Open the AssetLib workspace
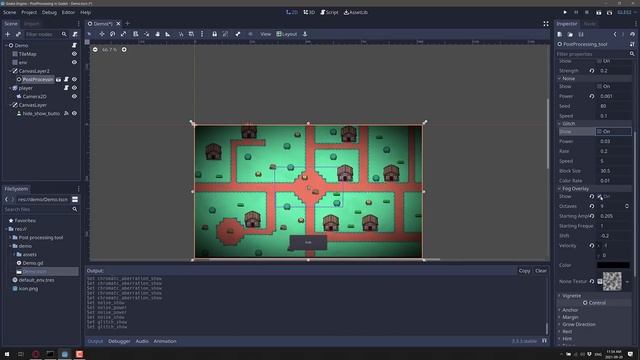 356,13
